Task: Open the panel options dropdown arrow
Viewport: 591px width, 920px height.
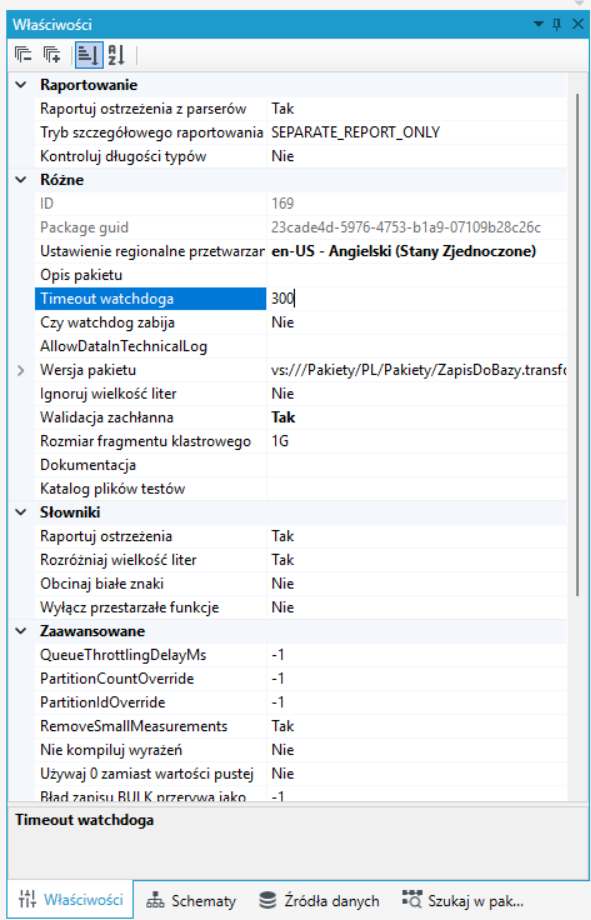Action: click(x=538, y=24)
